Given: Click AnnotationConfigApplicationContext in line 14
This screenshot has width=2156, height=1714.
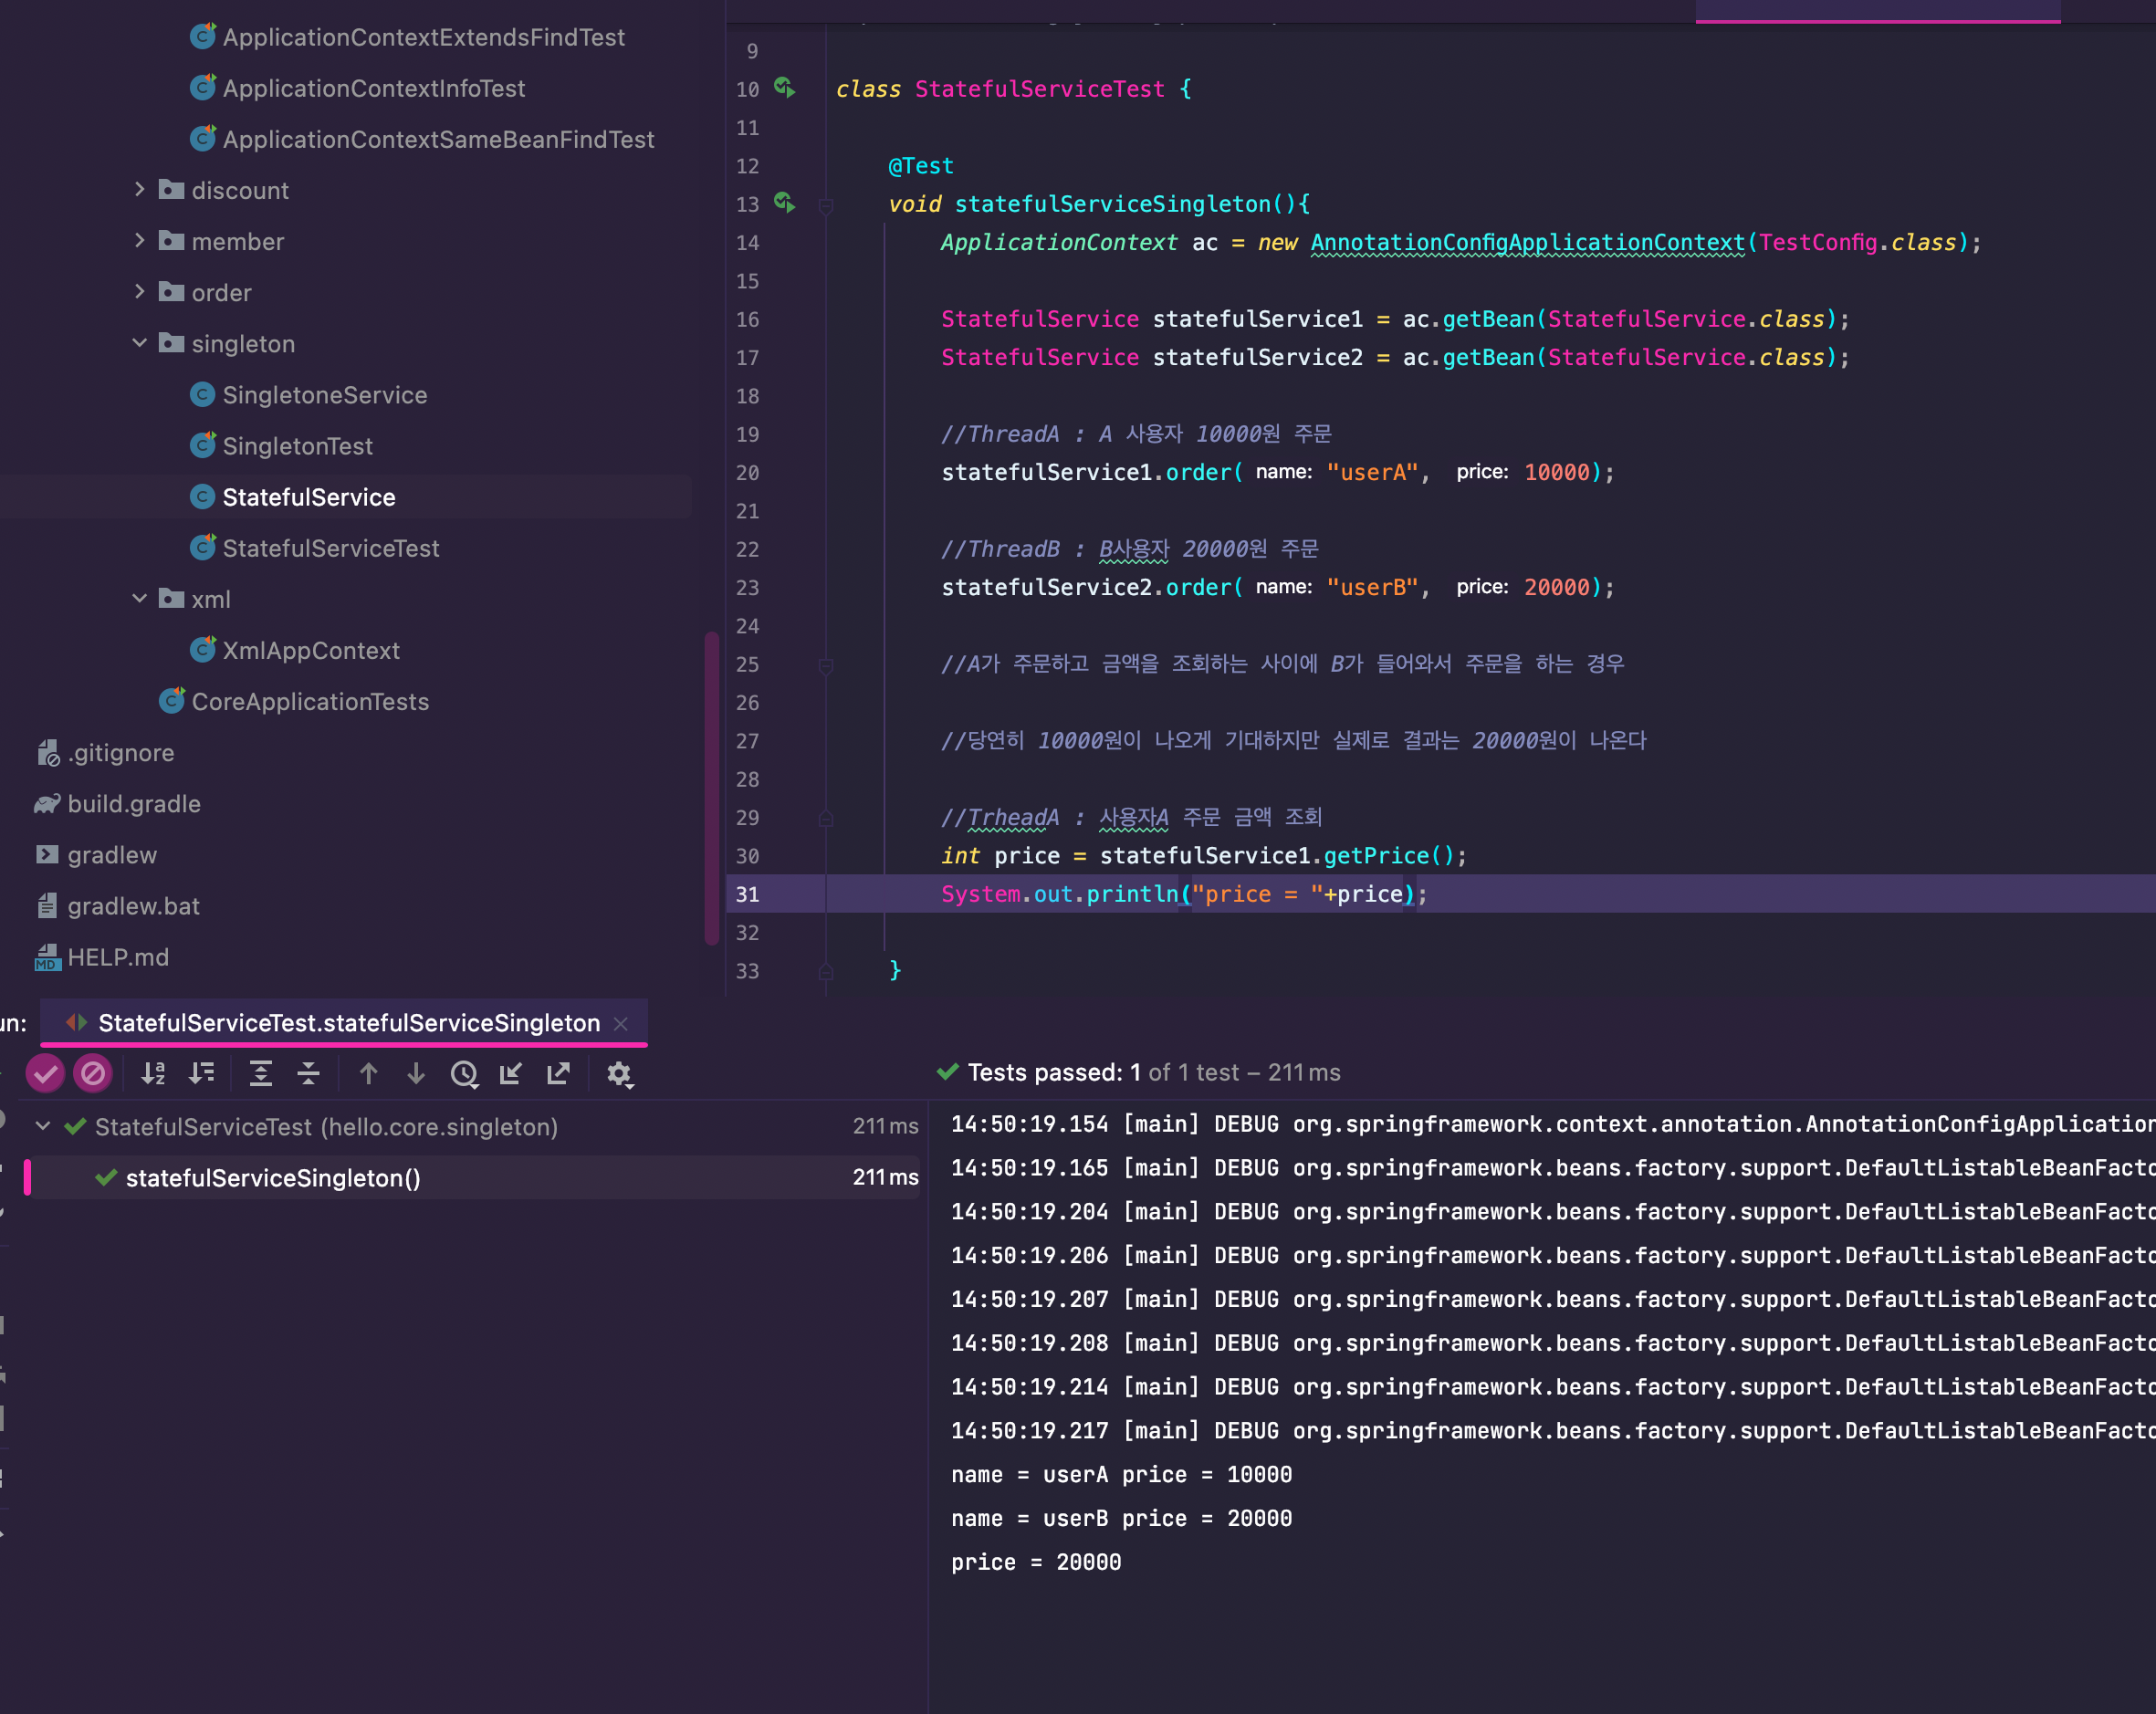Looking at the screenshot, I should coord(1527,242).
